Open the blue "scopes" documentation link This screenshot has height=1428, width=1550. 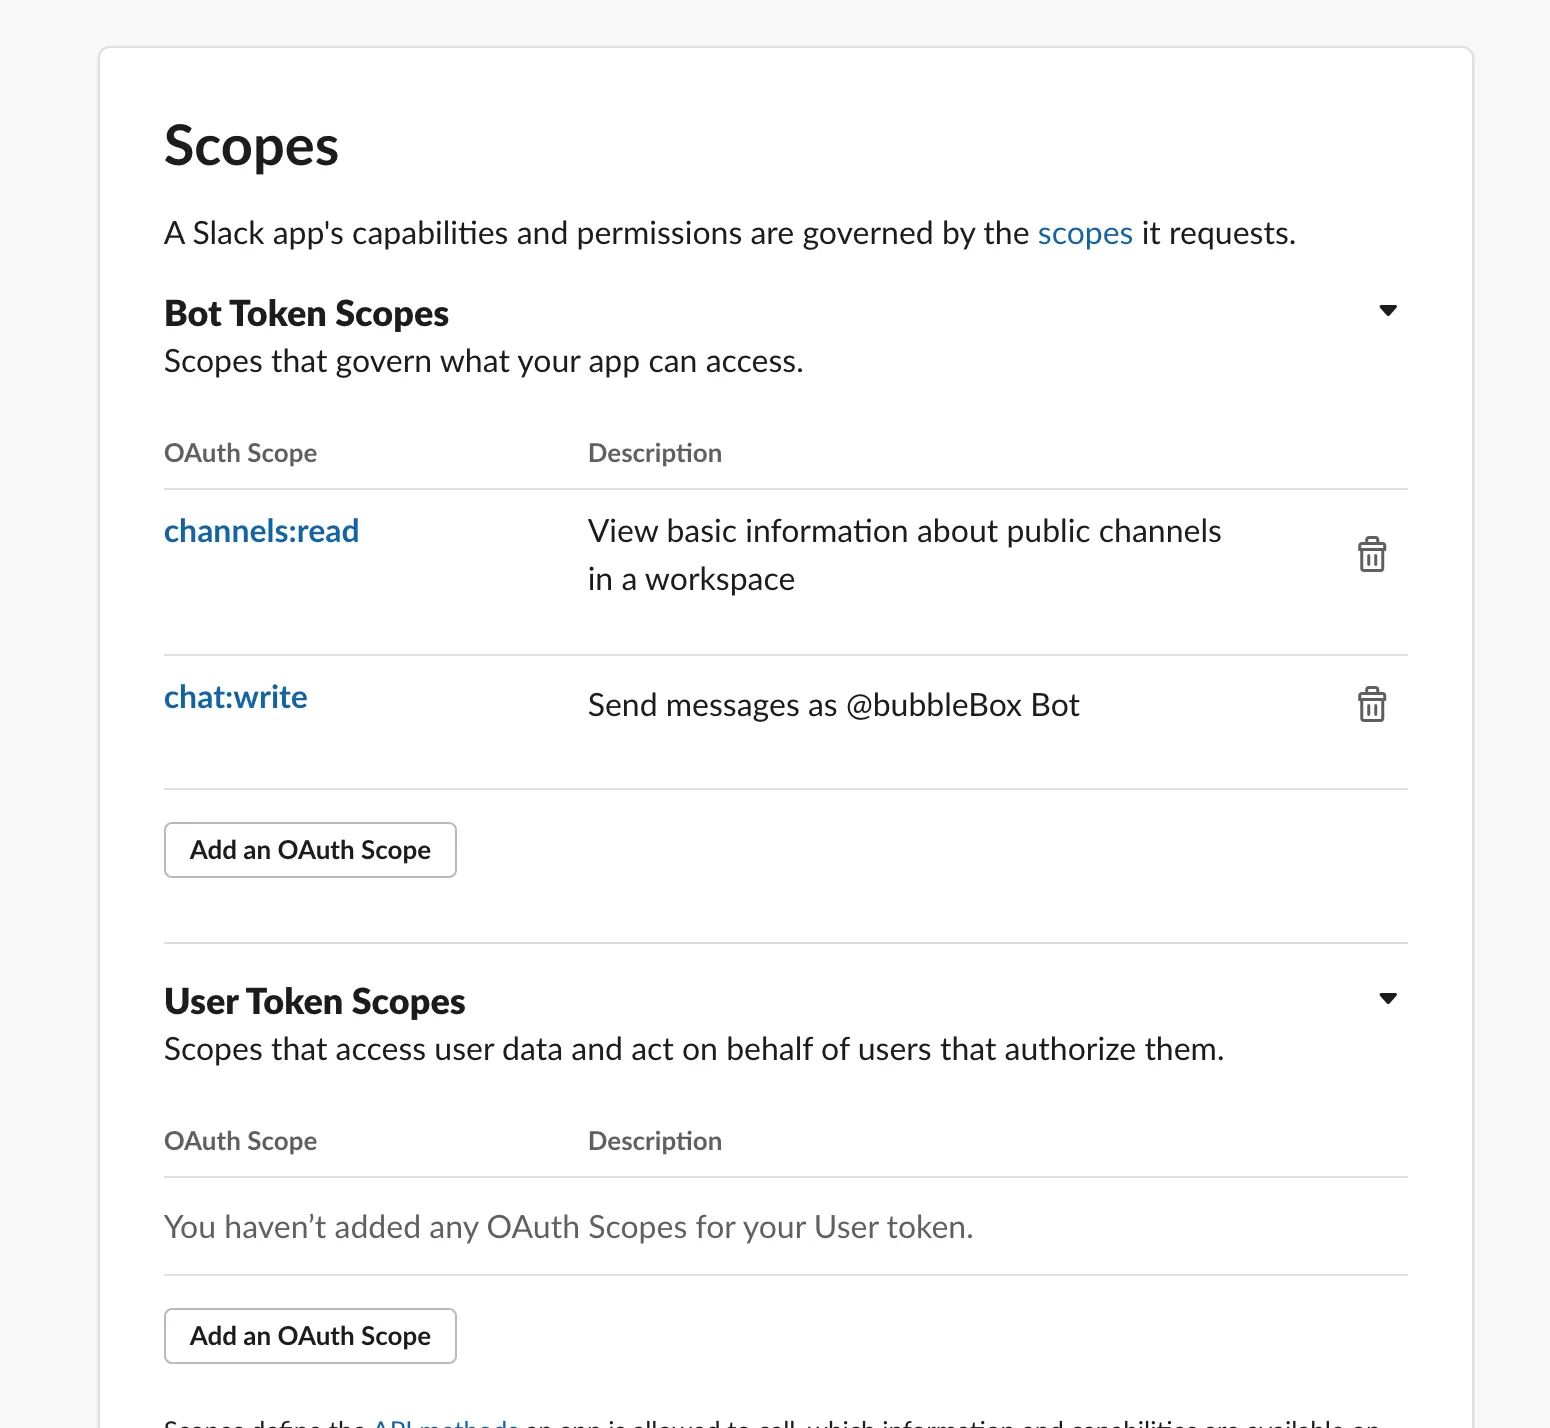pyautogui.click(x=1084, y=233)
